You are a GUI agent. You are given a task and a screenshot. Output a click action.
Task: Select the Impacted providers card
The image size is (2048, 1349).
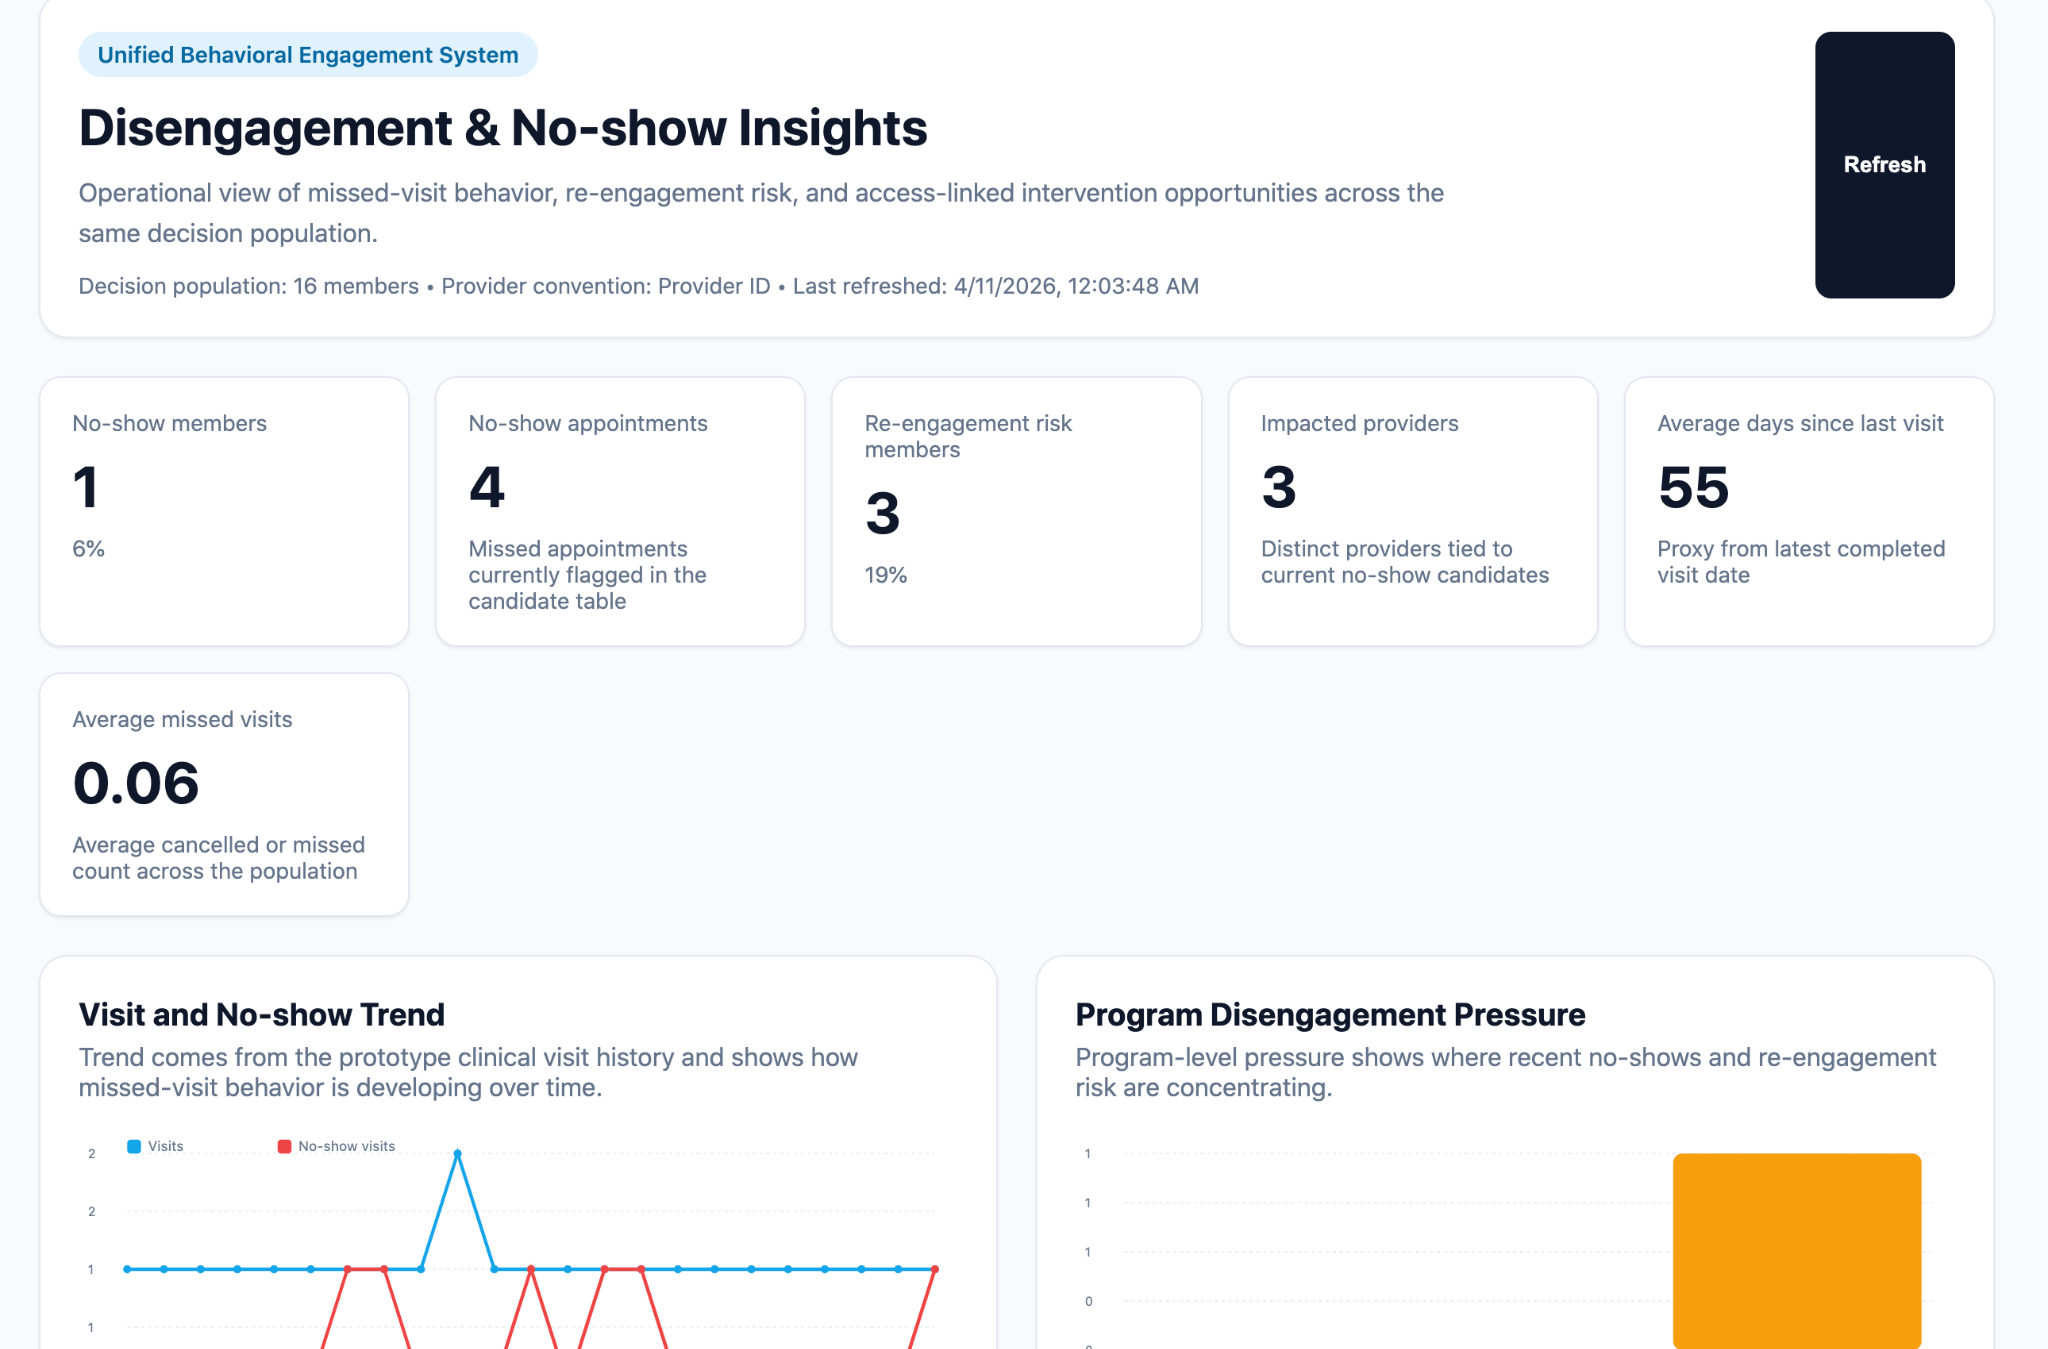point(1412,511)
